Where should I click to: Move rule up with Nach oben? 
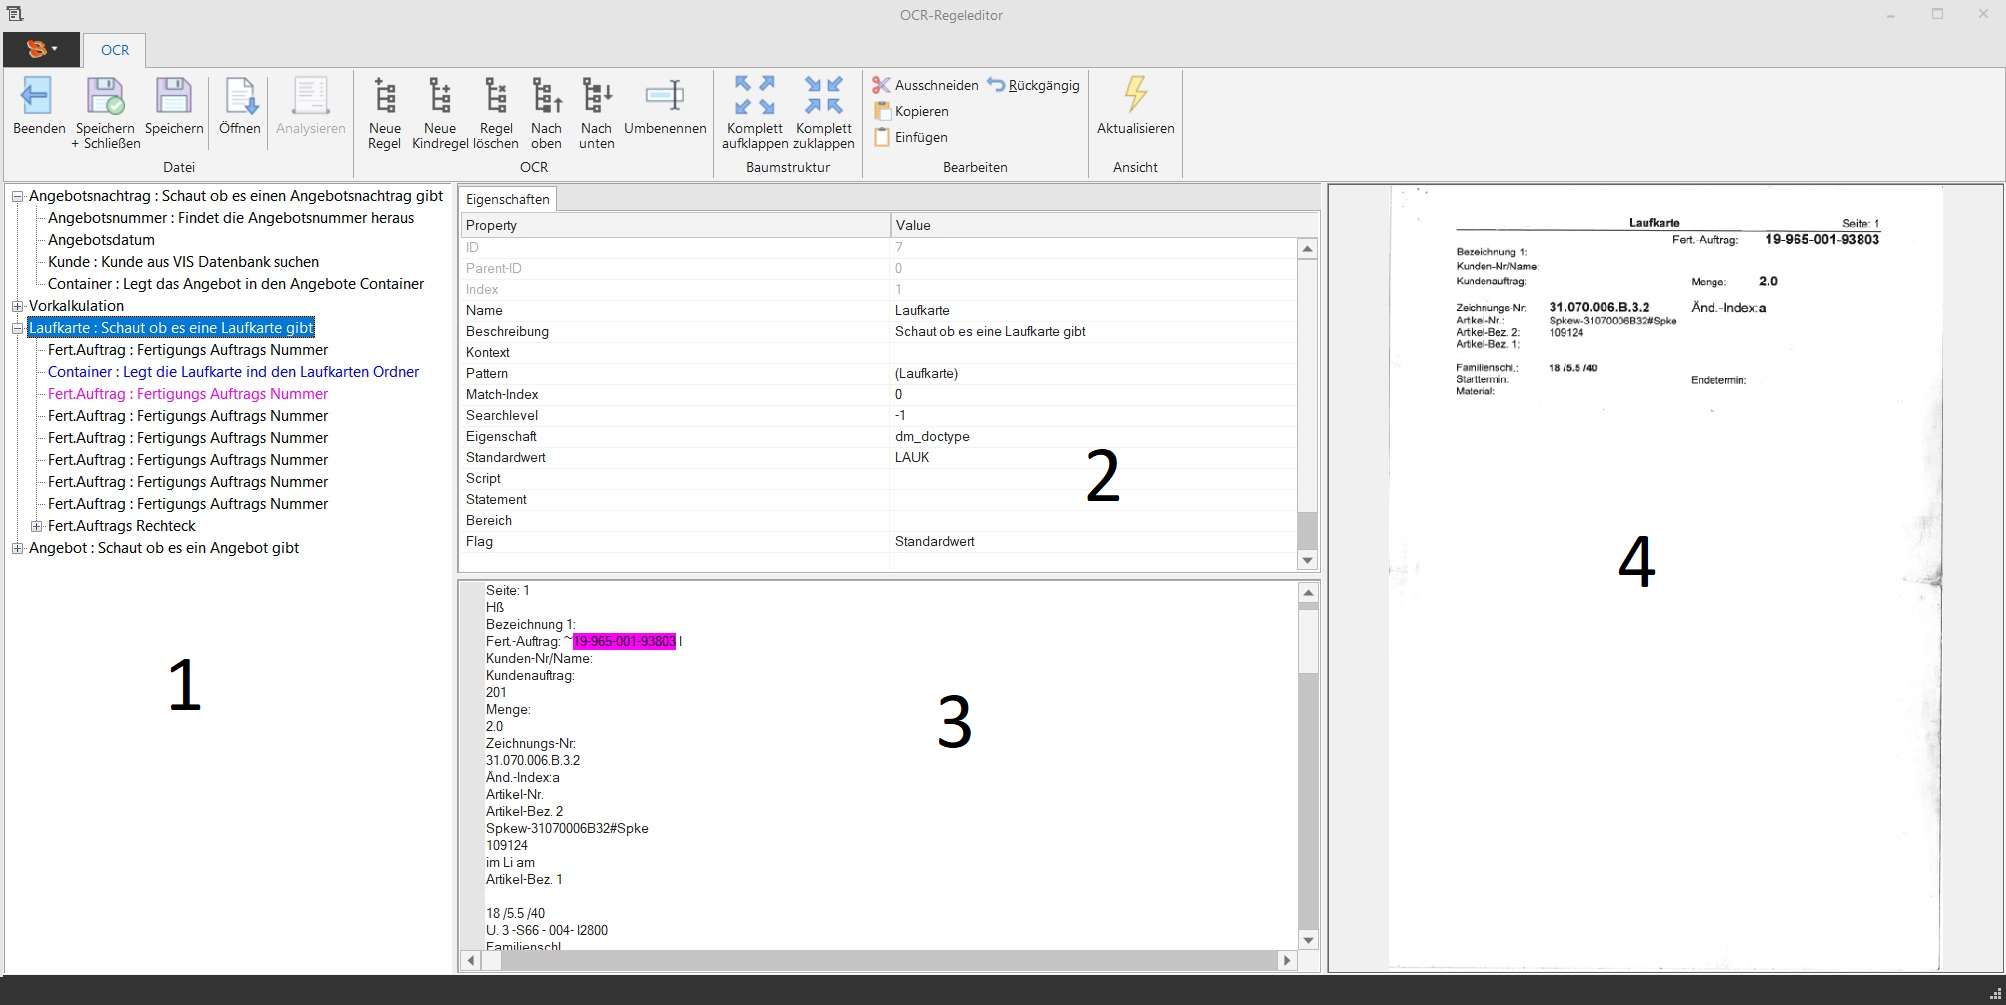point(546,97)
